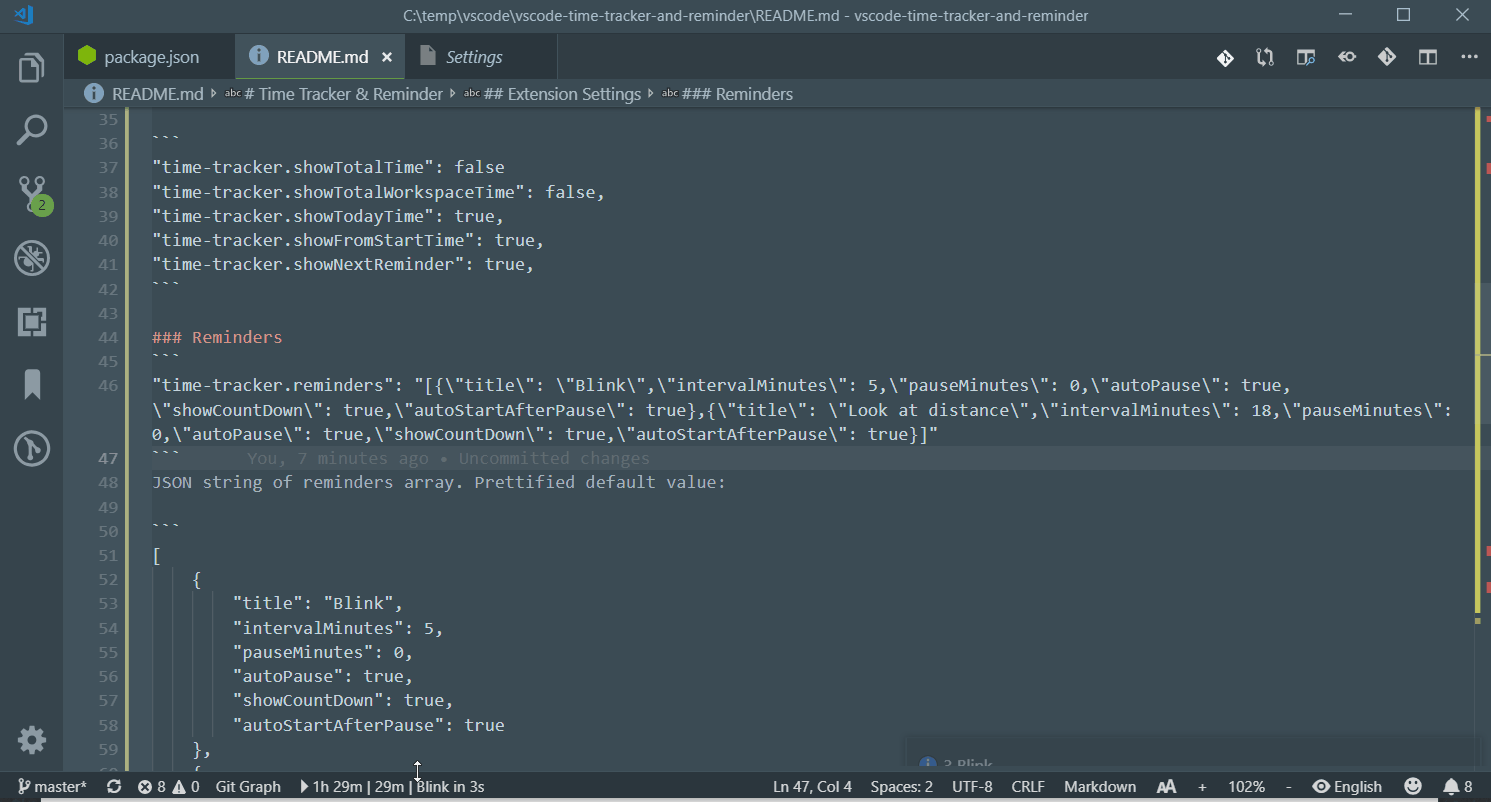Open the Manage gear in activity bar
The image size is (1491, 802).
tap(32, 740)
